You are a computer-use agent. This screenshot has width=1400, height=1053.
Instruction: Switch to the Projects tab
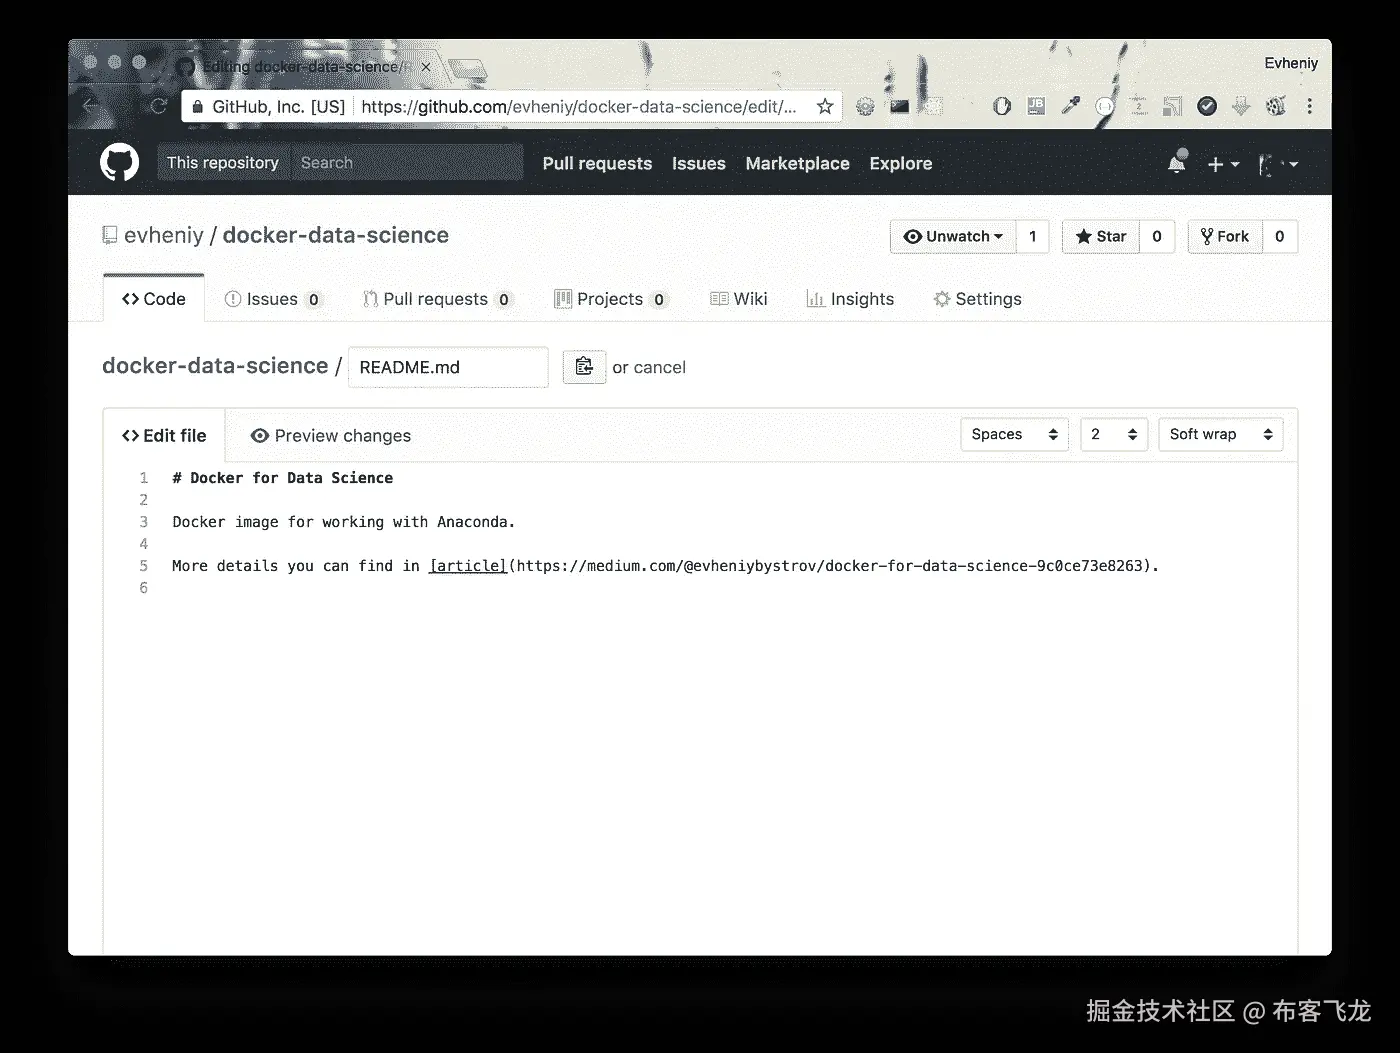611,299
